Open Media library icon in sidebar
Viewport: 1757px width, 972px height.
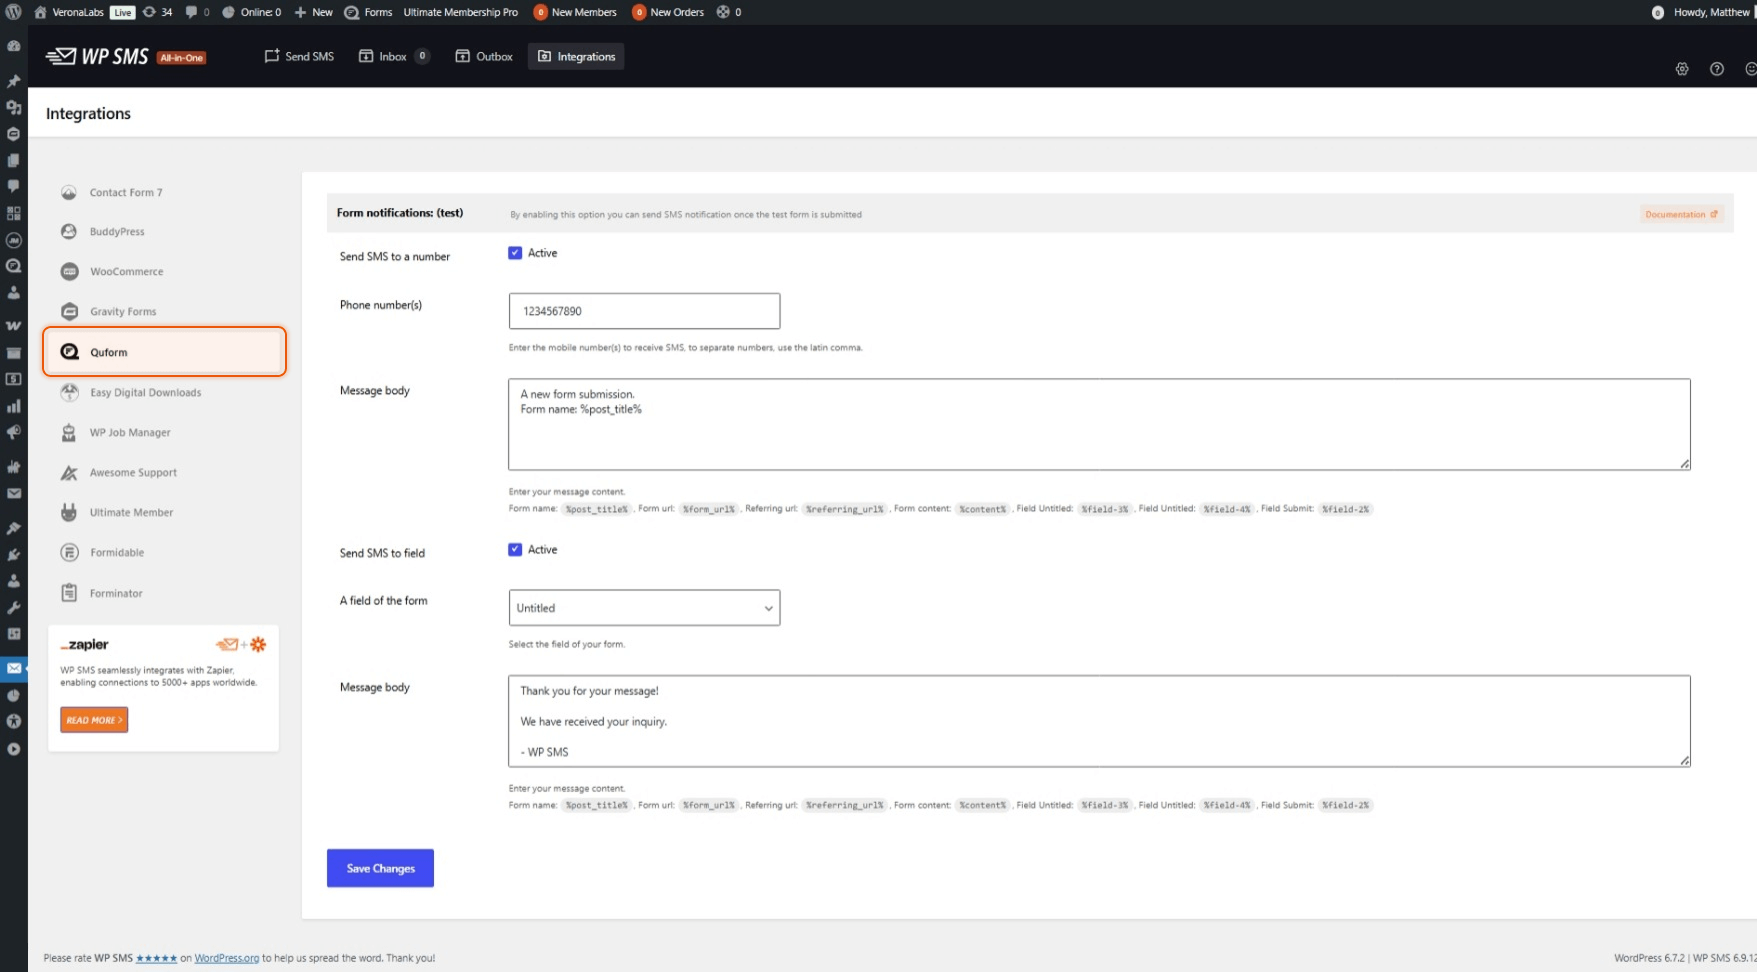[14, 107]
